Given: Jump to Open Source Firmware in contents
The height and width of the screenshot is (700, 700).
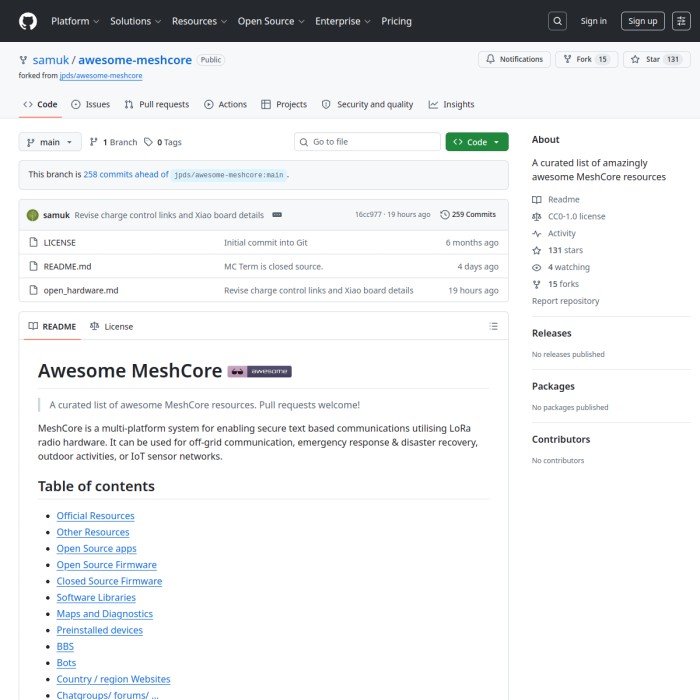Looking at the screenshot, I should pyautogui.click(x=106, y=565).
